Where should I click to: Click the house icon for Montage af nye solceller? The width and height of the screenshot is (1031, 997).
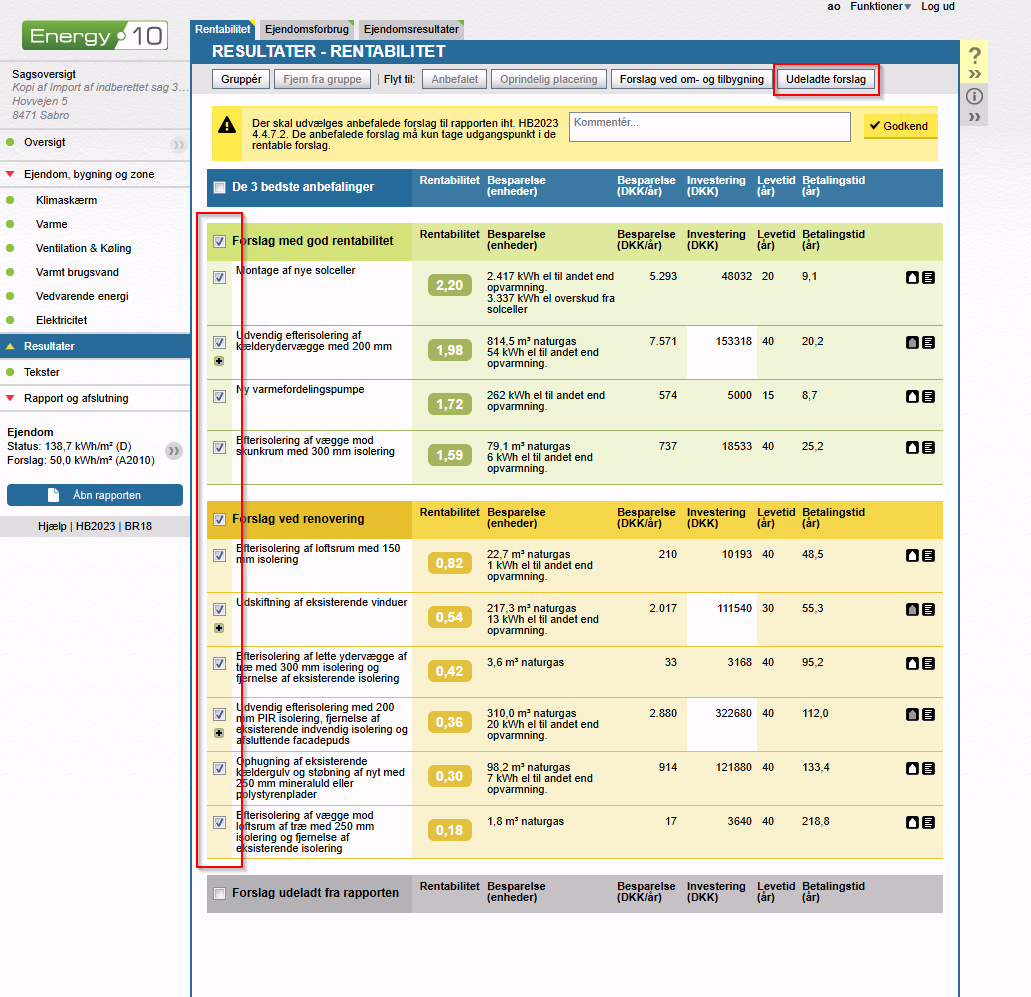click(912, 277)
